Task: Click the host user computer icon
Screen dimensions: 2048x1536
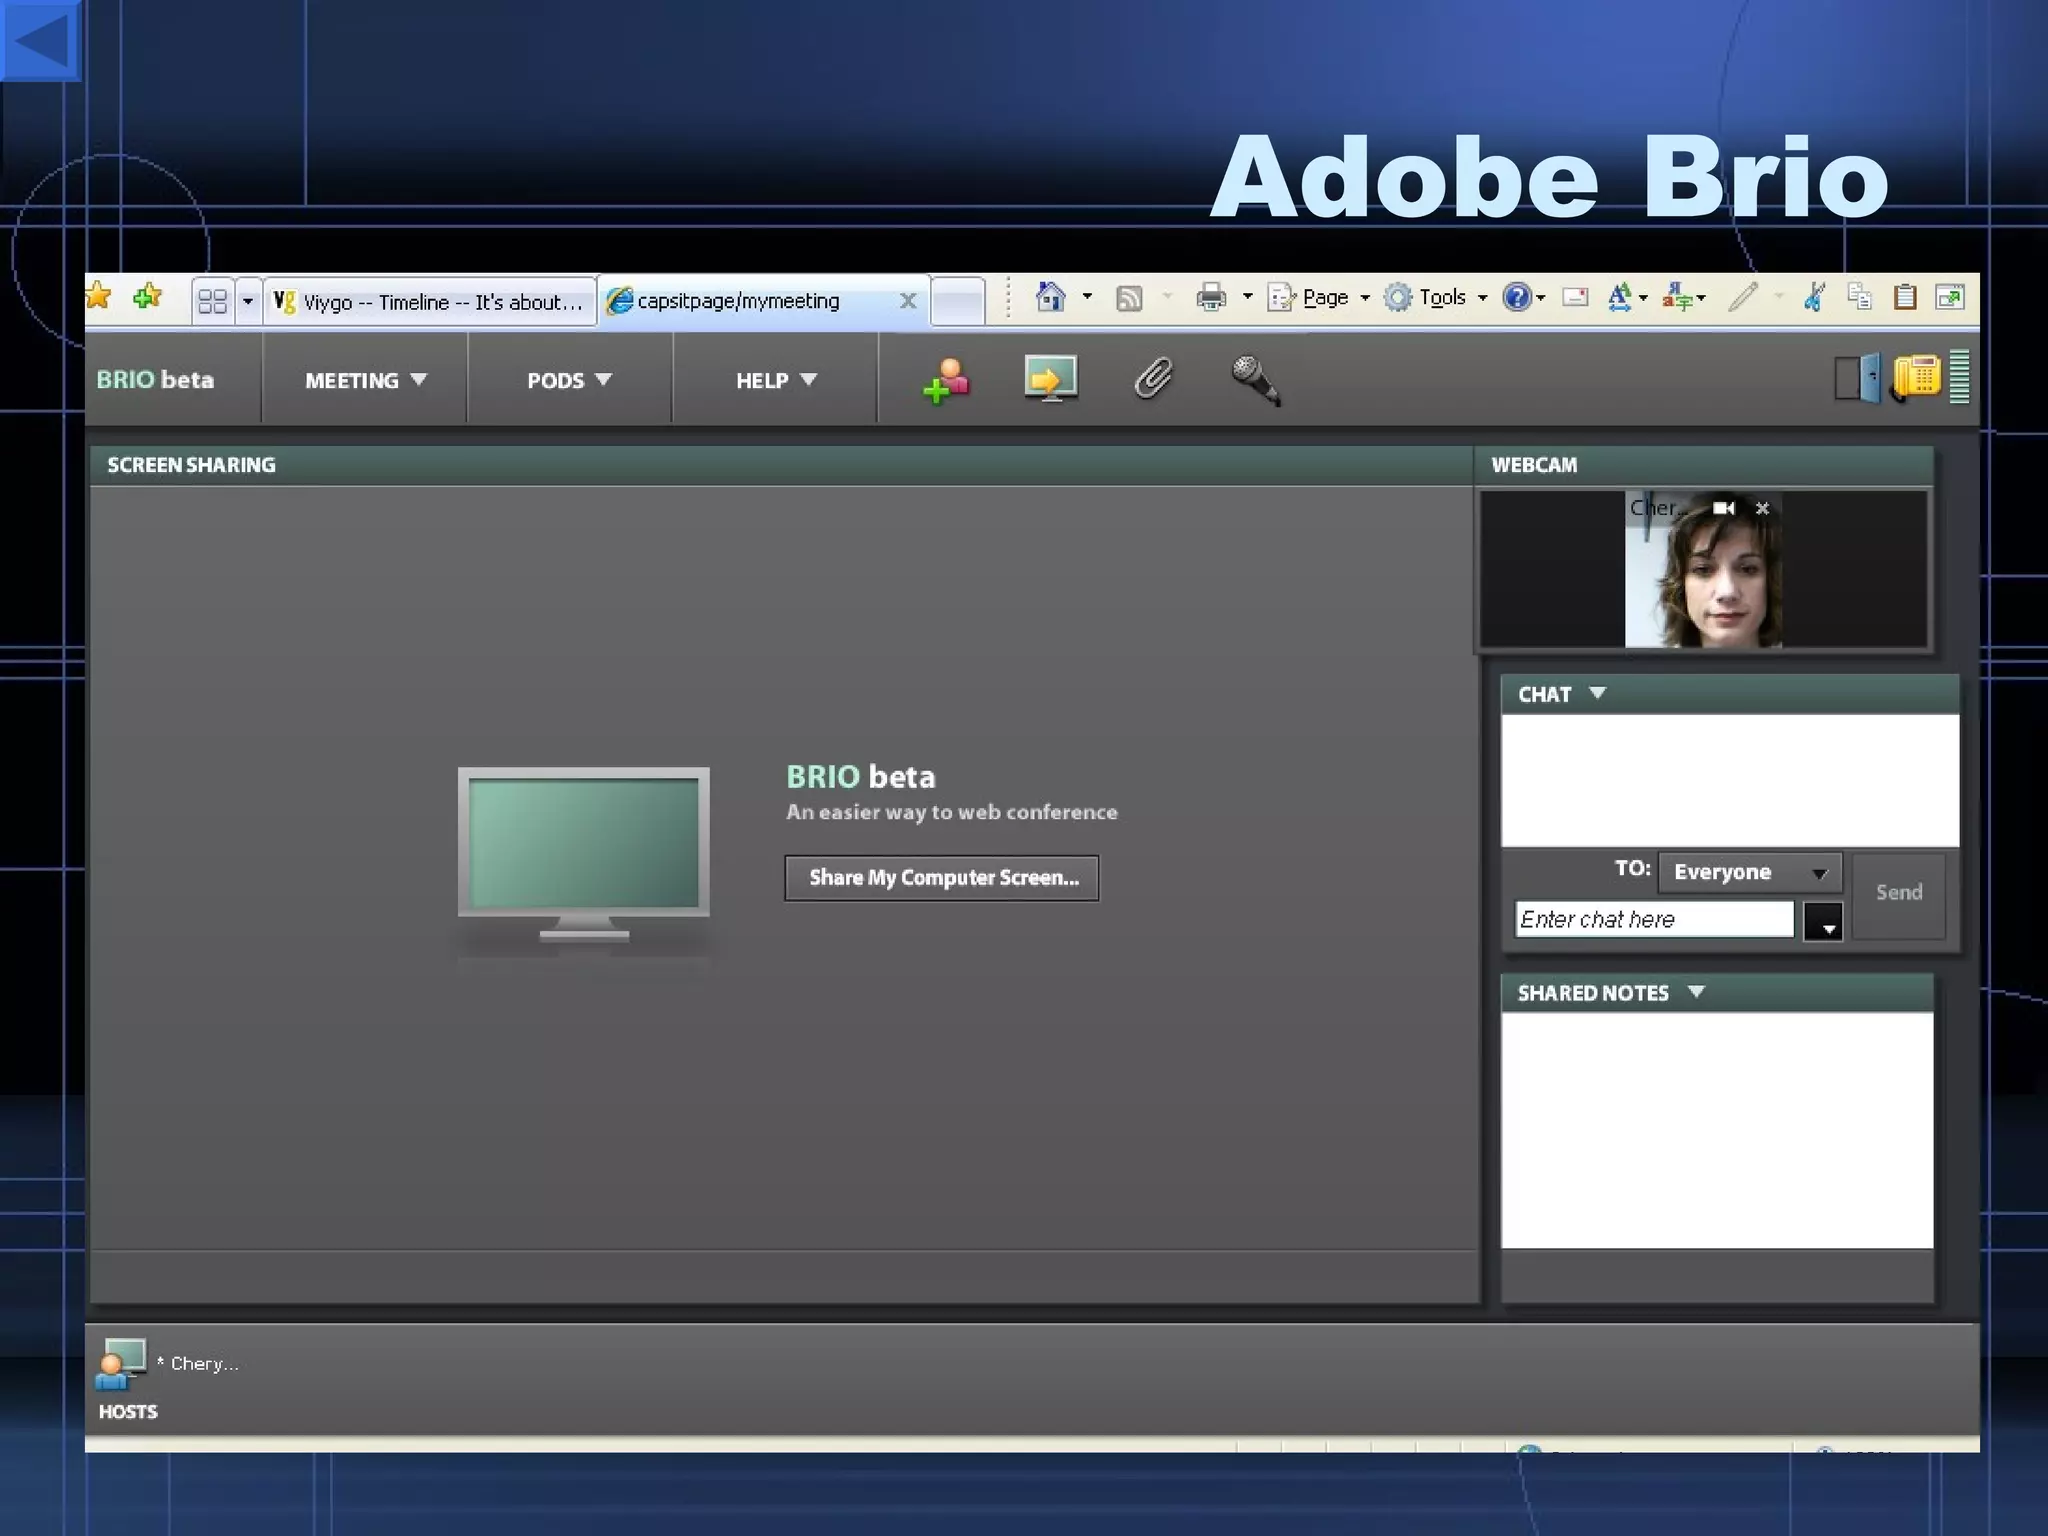Action: coord(121,1365)
